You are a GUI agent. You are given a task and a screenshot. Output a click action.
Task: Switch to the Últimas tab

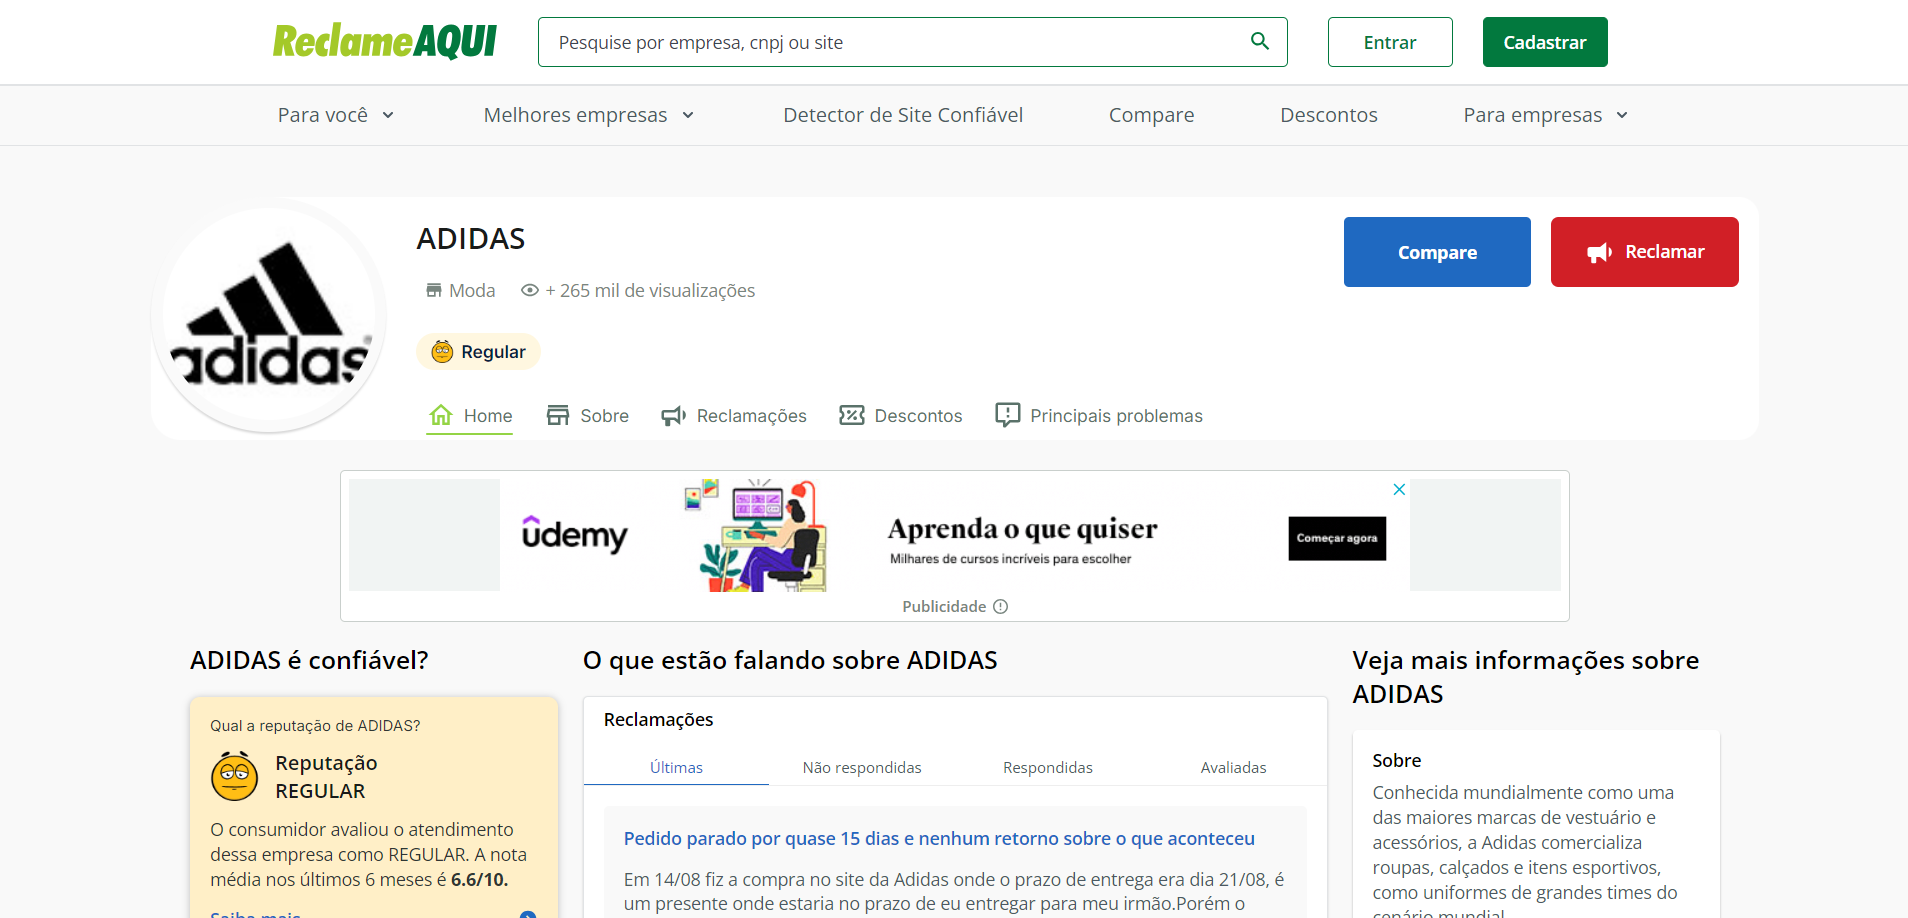tap(676, 767)
